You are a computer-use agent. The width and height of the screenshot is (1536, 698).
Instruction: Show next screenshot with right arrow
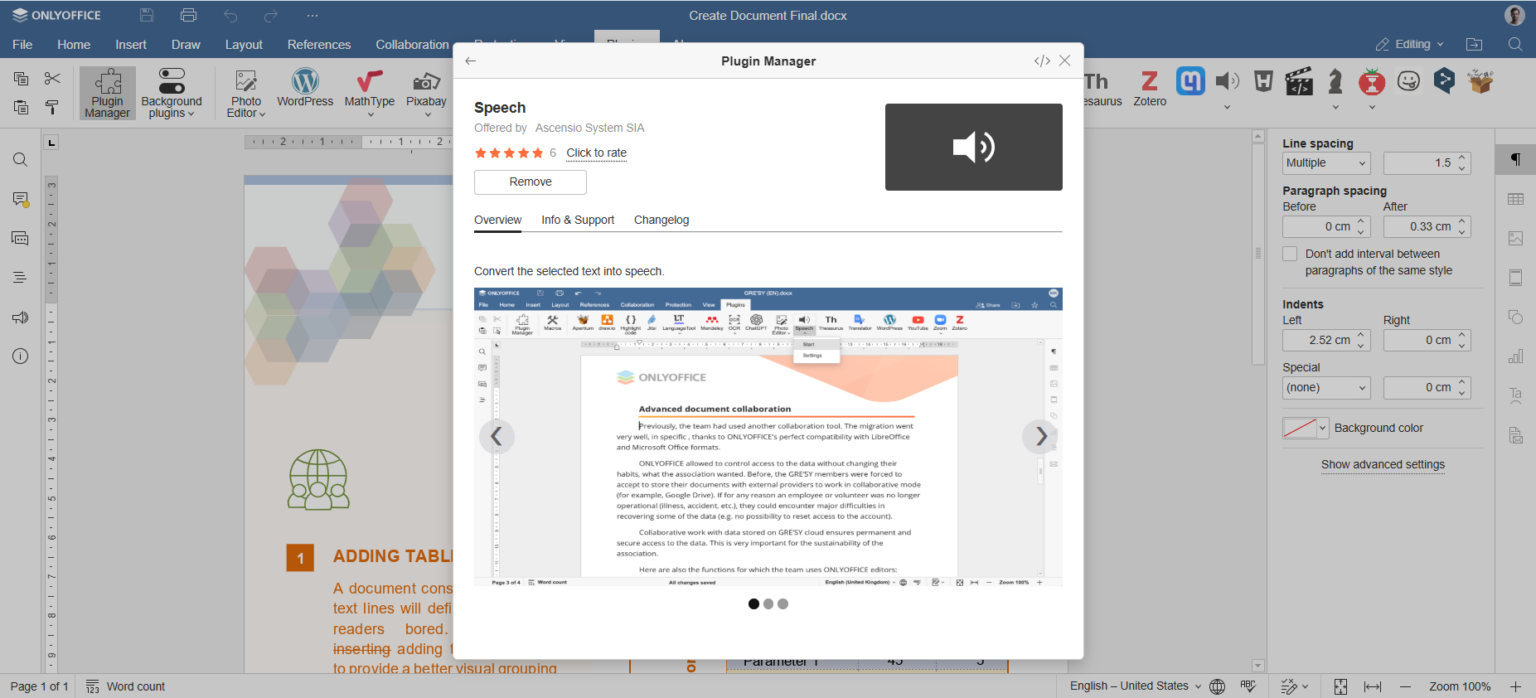click(1040, 436)
